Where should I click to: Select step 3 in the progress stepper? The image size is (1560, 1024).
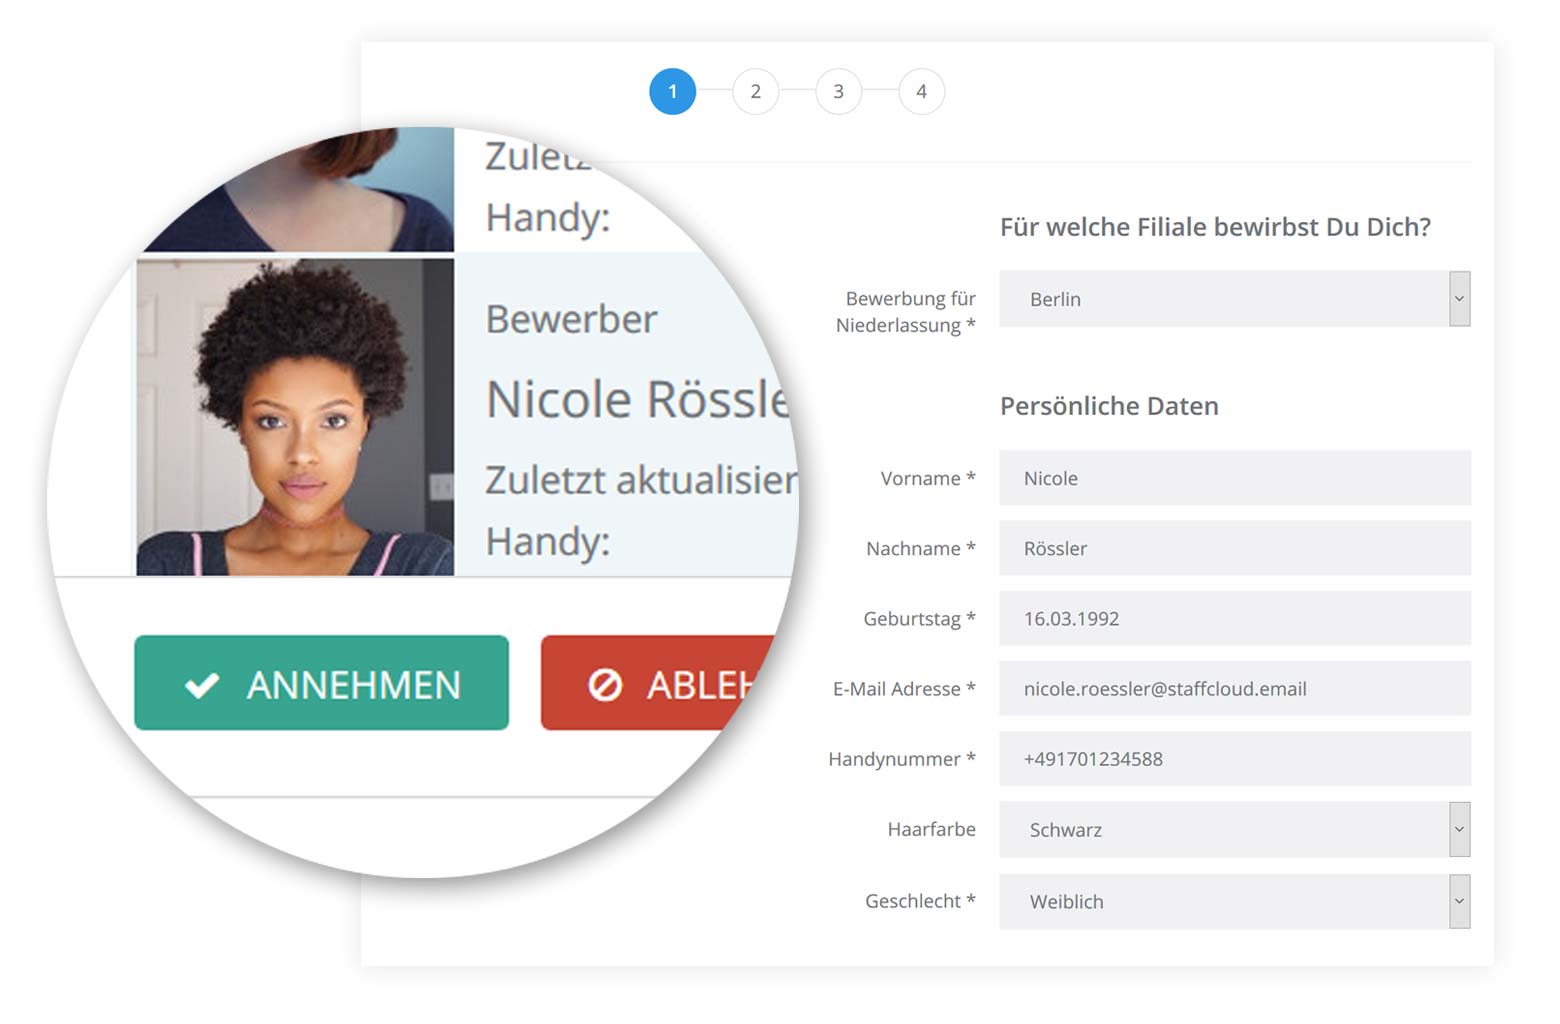[838, 91]
